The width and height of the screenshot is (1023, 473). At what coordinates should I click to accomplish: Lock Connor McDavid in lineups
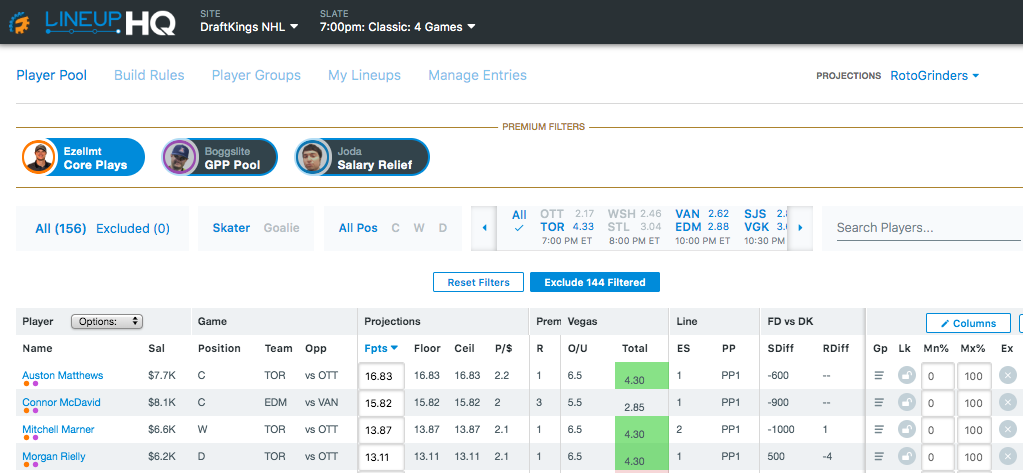click(x=906, y=403)
